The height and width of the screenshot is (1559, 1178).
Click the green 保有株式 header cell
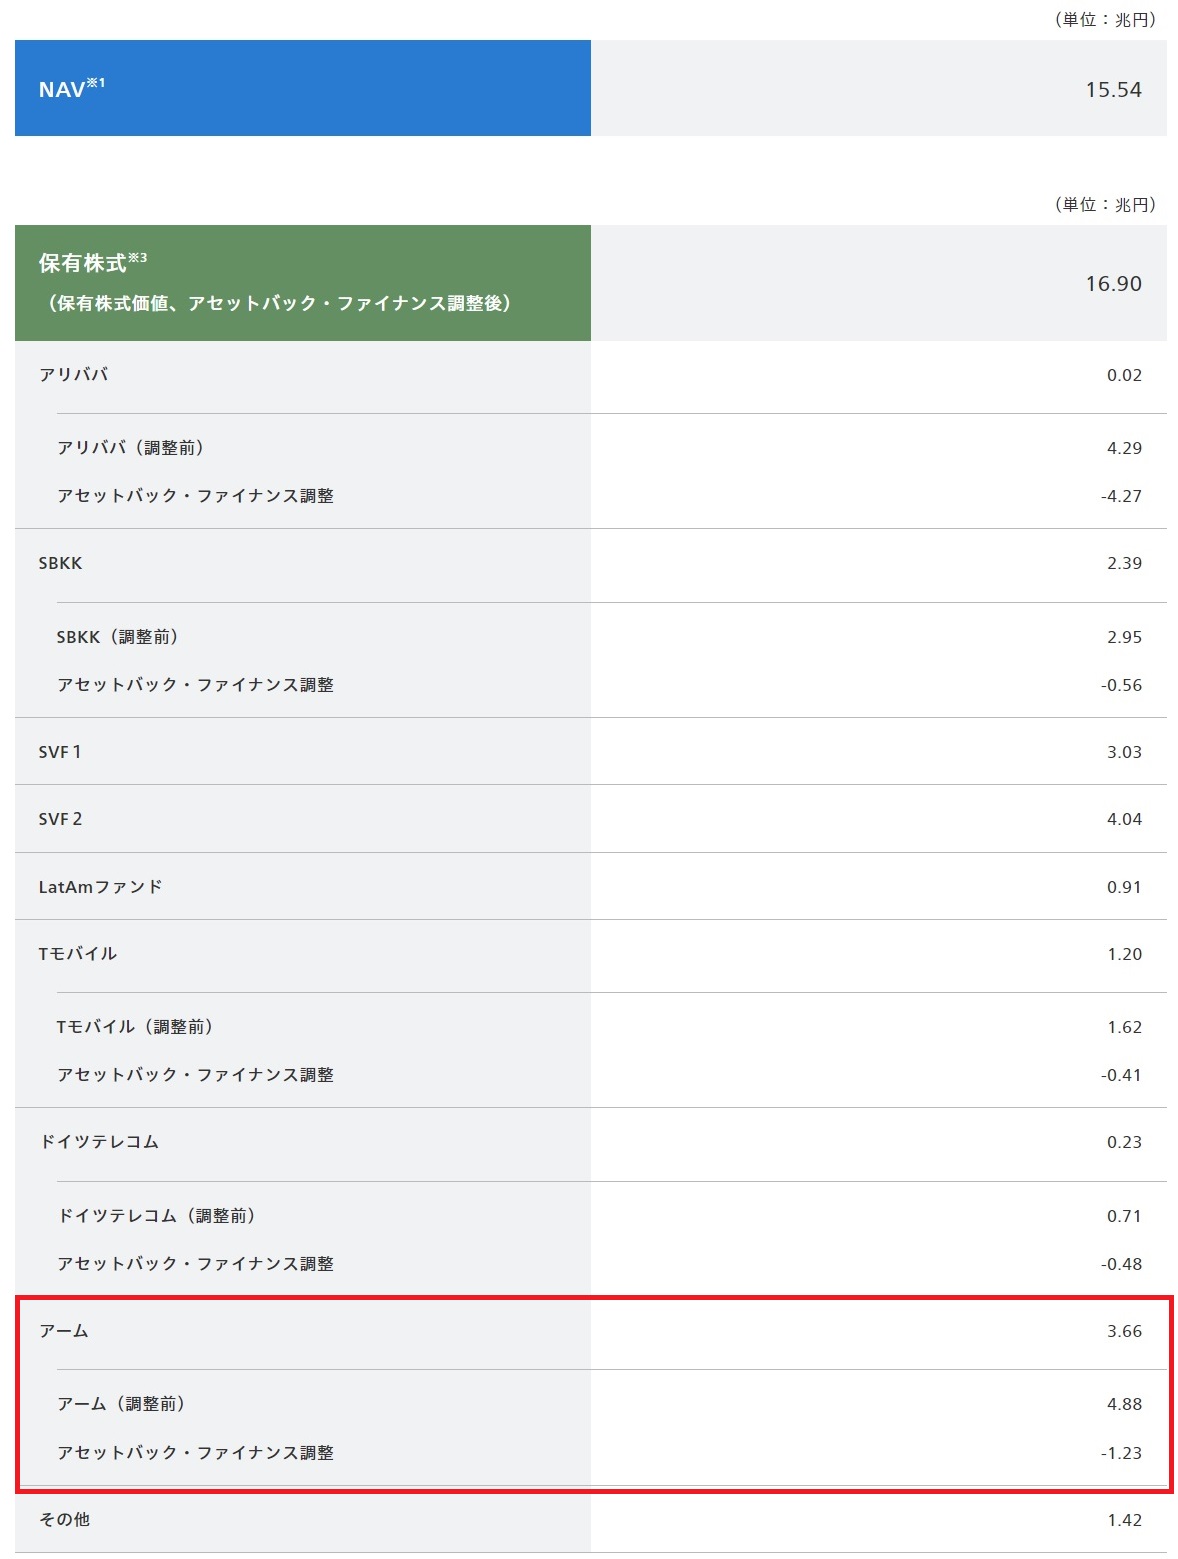(x=302, y=283)
